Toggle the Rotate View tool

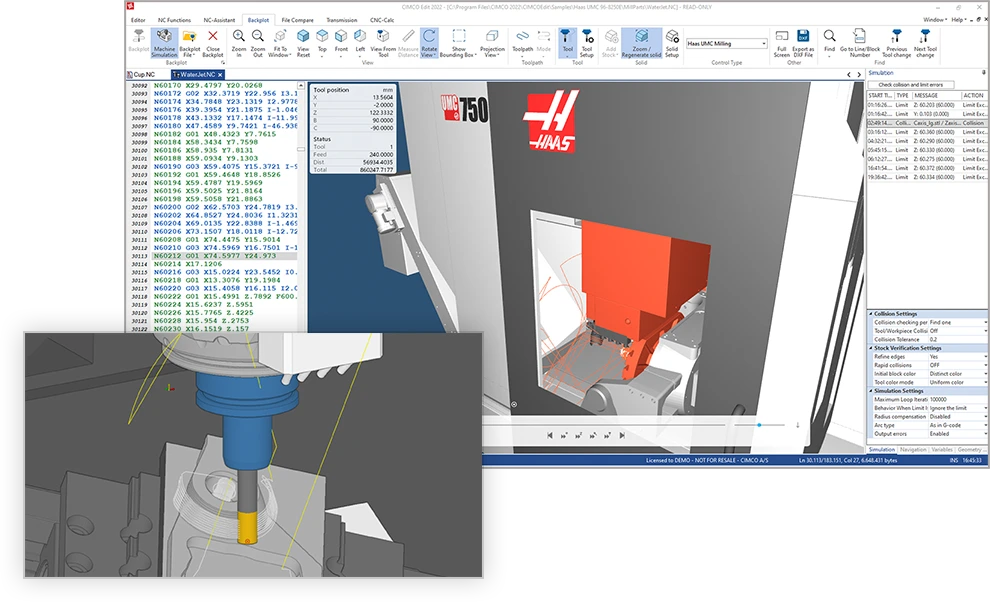tap(429, 42)
